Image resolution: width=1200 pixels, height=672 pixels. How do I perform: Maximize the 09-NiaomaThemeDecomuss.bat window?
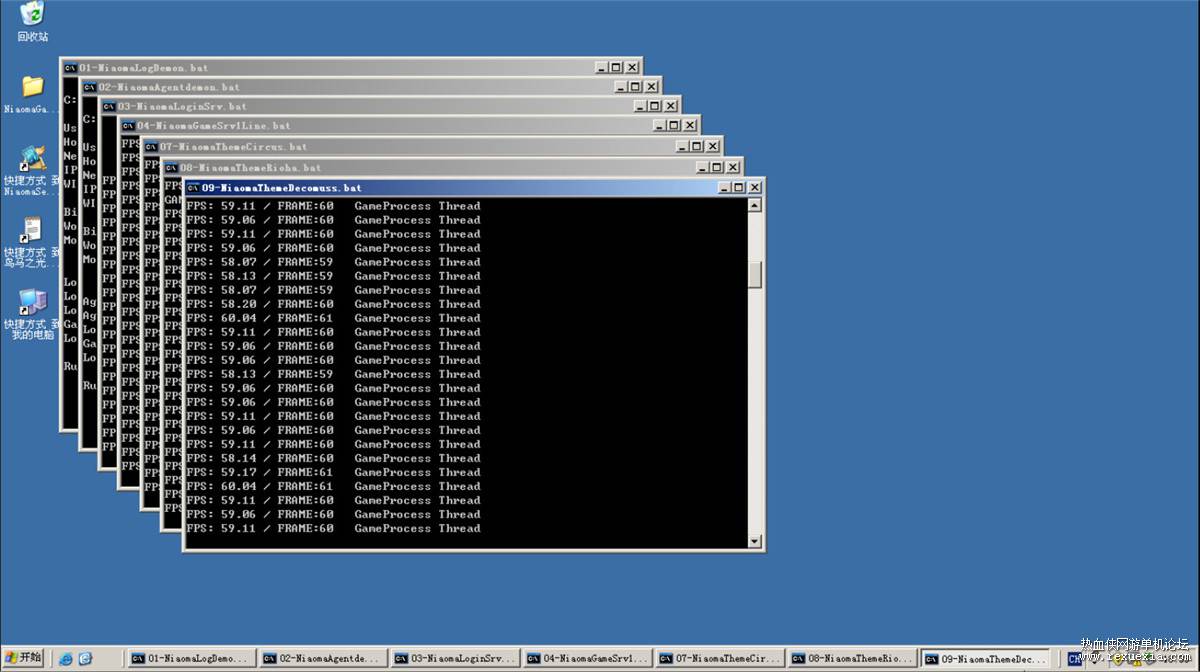click(x=738, y=188)
